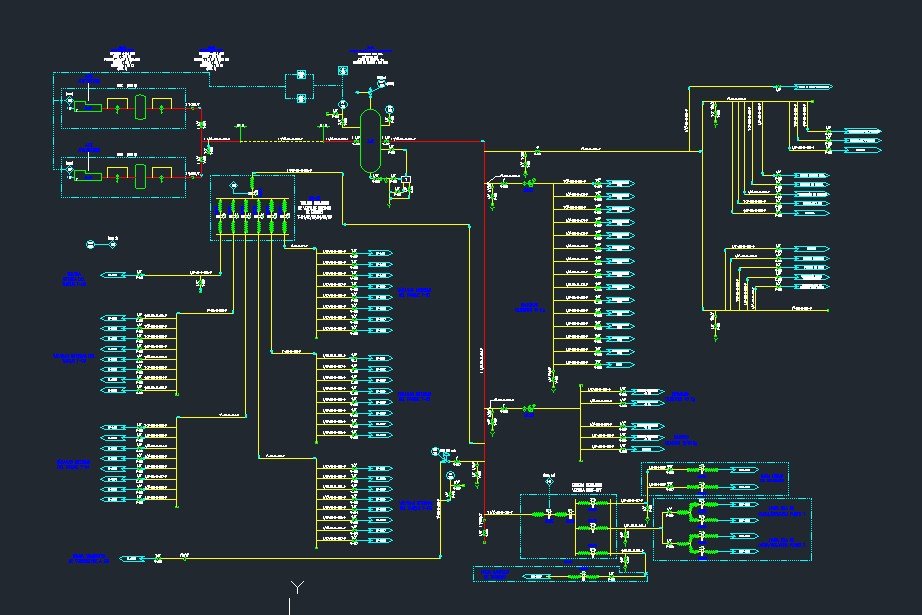Select the upper of two stacked square instruments

(x=299, y=76)
